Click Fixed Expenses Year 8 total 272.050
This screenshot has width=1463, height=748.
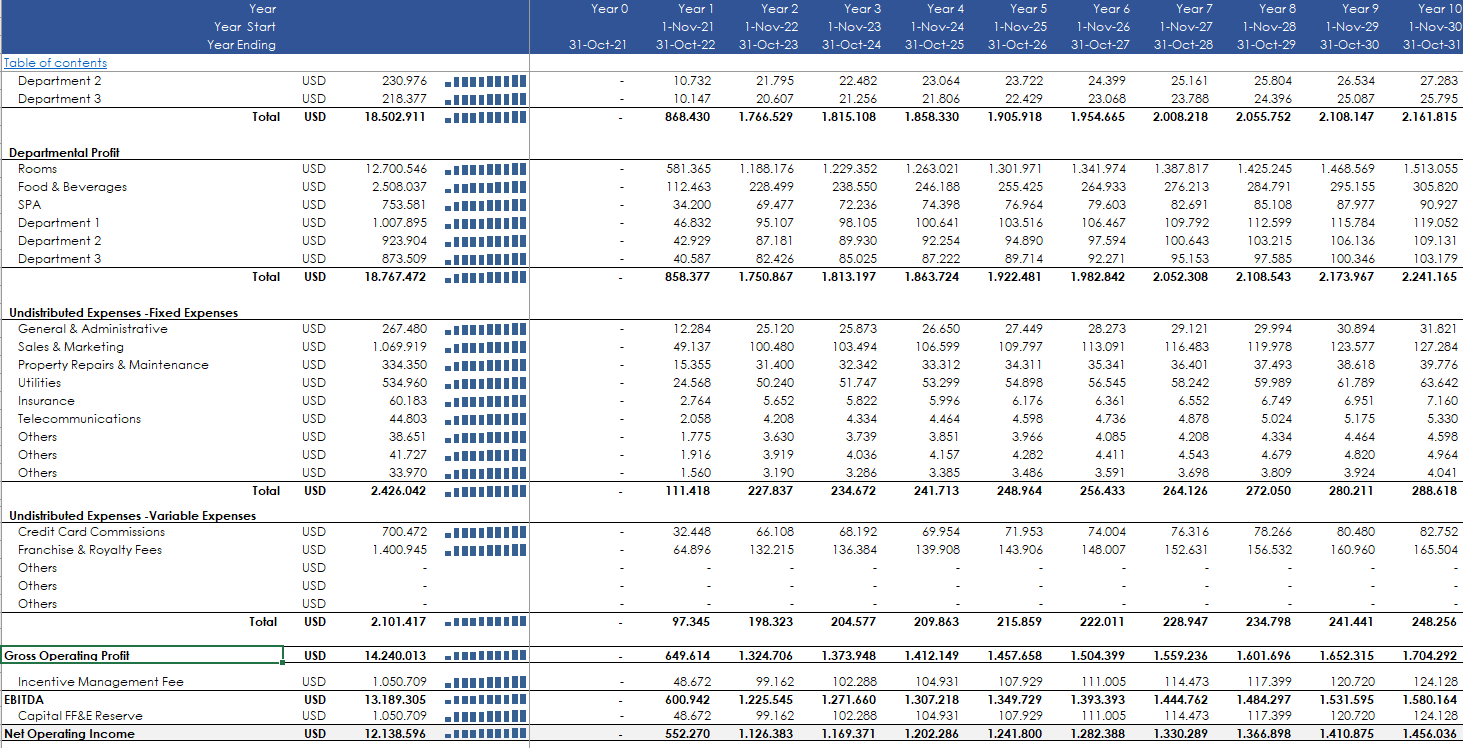tap(1271, 491)
